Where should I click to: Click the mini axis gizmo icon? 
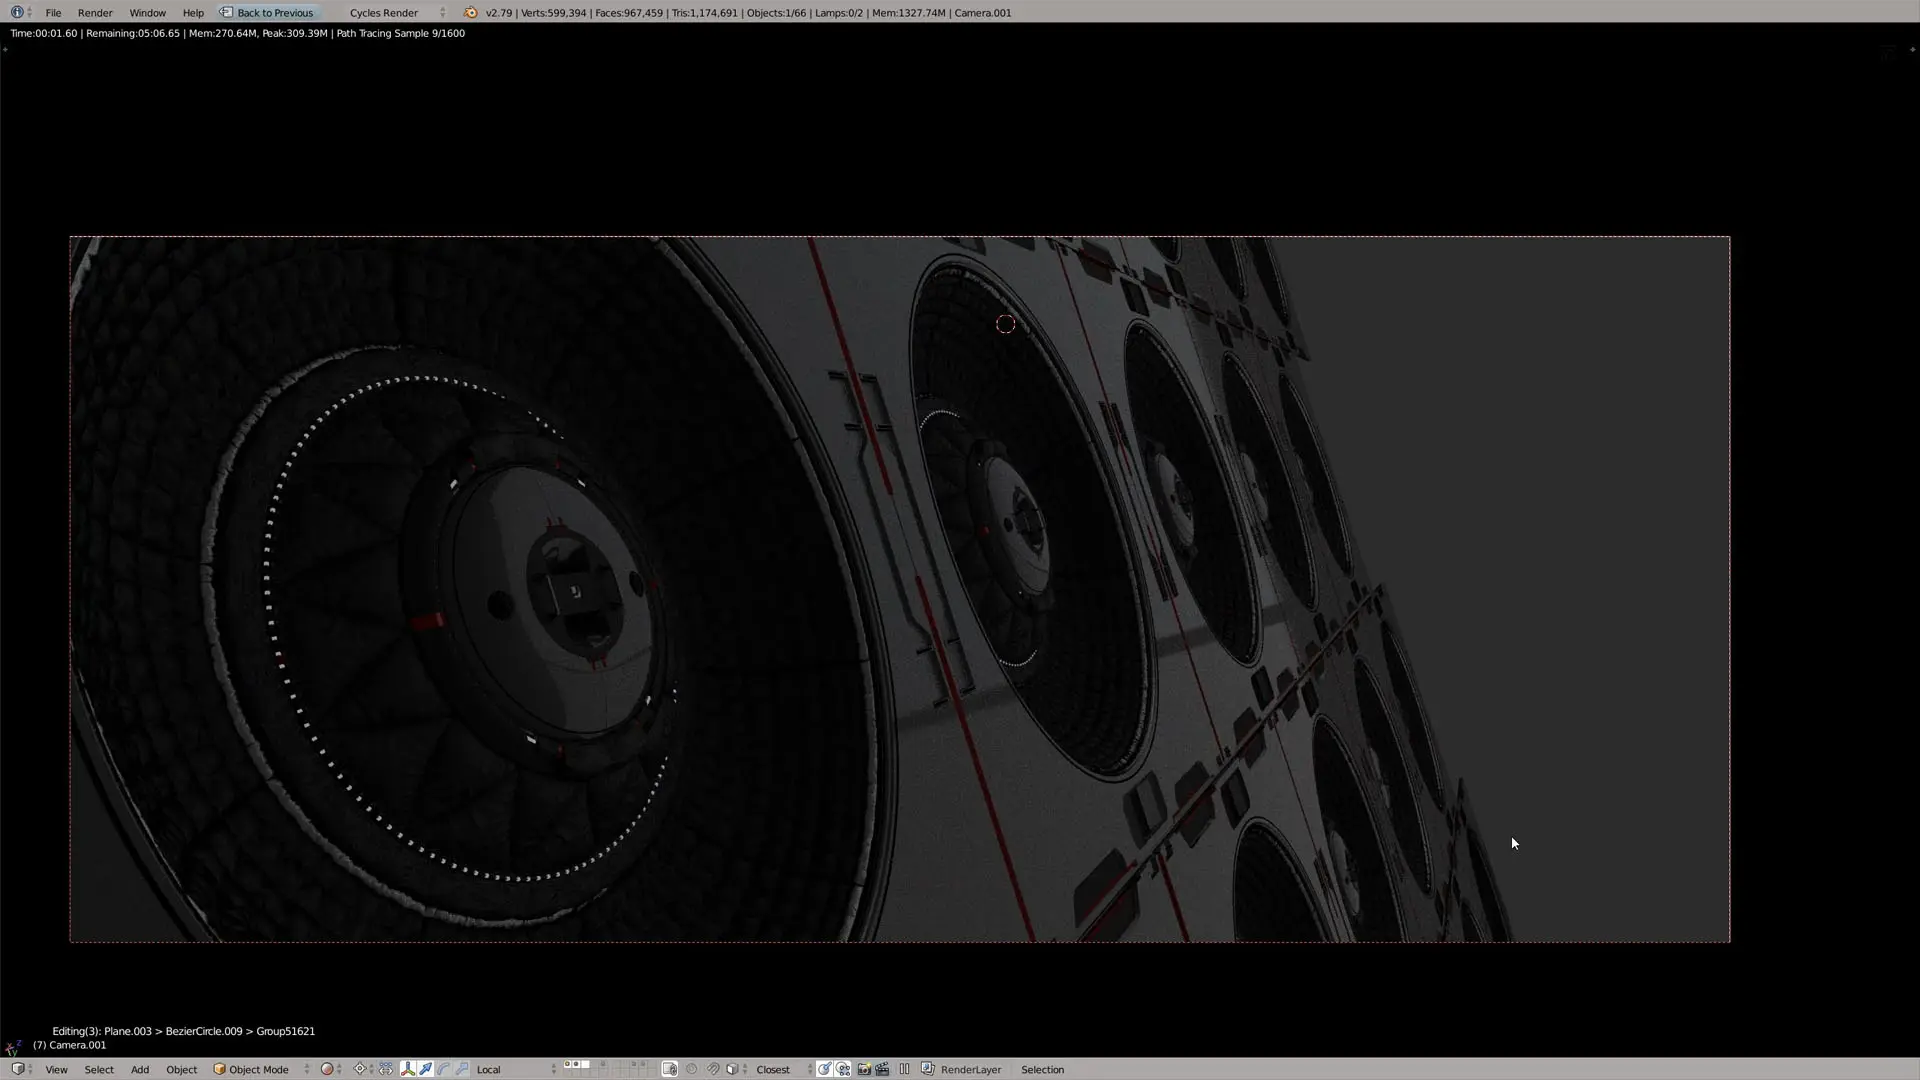(x=13, y=1047)
